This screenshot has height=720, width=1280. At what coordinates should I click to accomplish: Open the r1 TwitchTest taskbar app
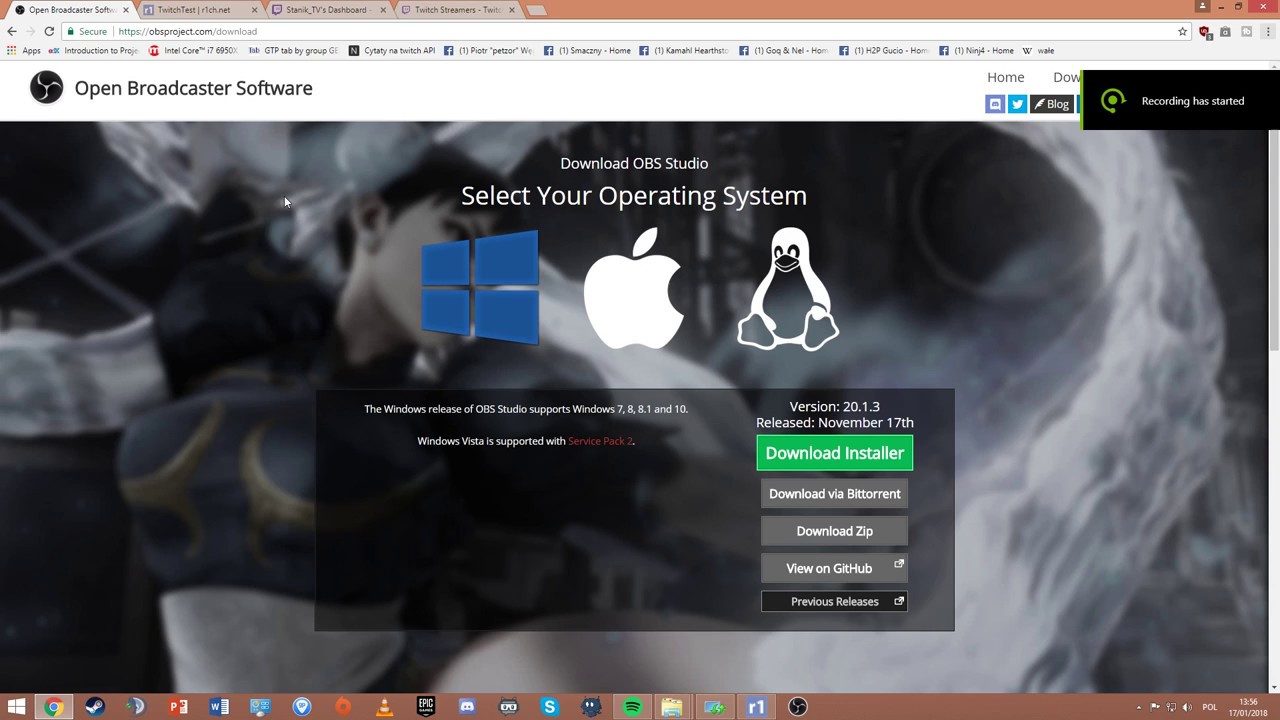pos(756,707)
